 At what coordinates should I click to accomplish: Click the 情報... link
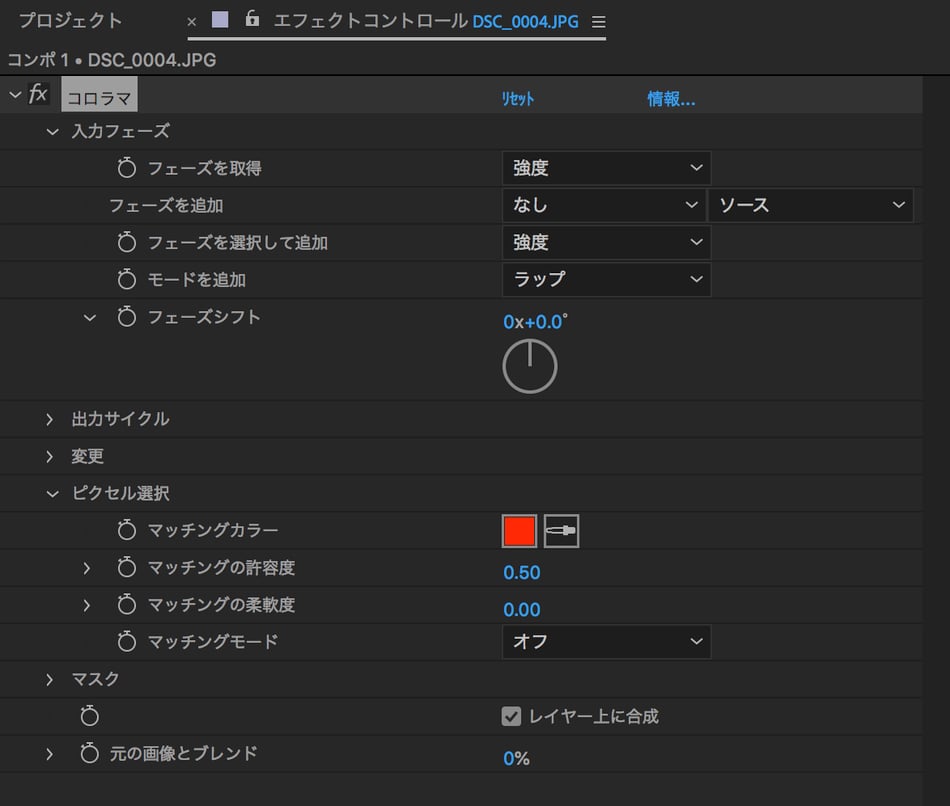pos(671,98)
